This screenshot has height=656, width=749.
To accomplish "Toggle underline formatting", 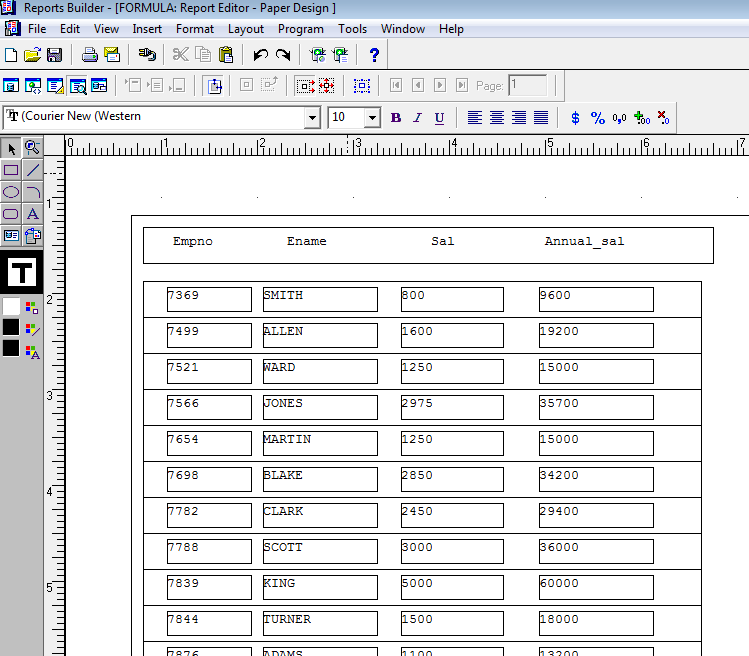I will coord(440,118).
